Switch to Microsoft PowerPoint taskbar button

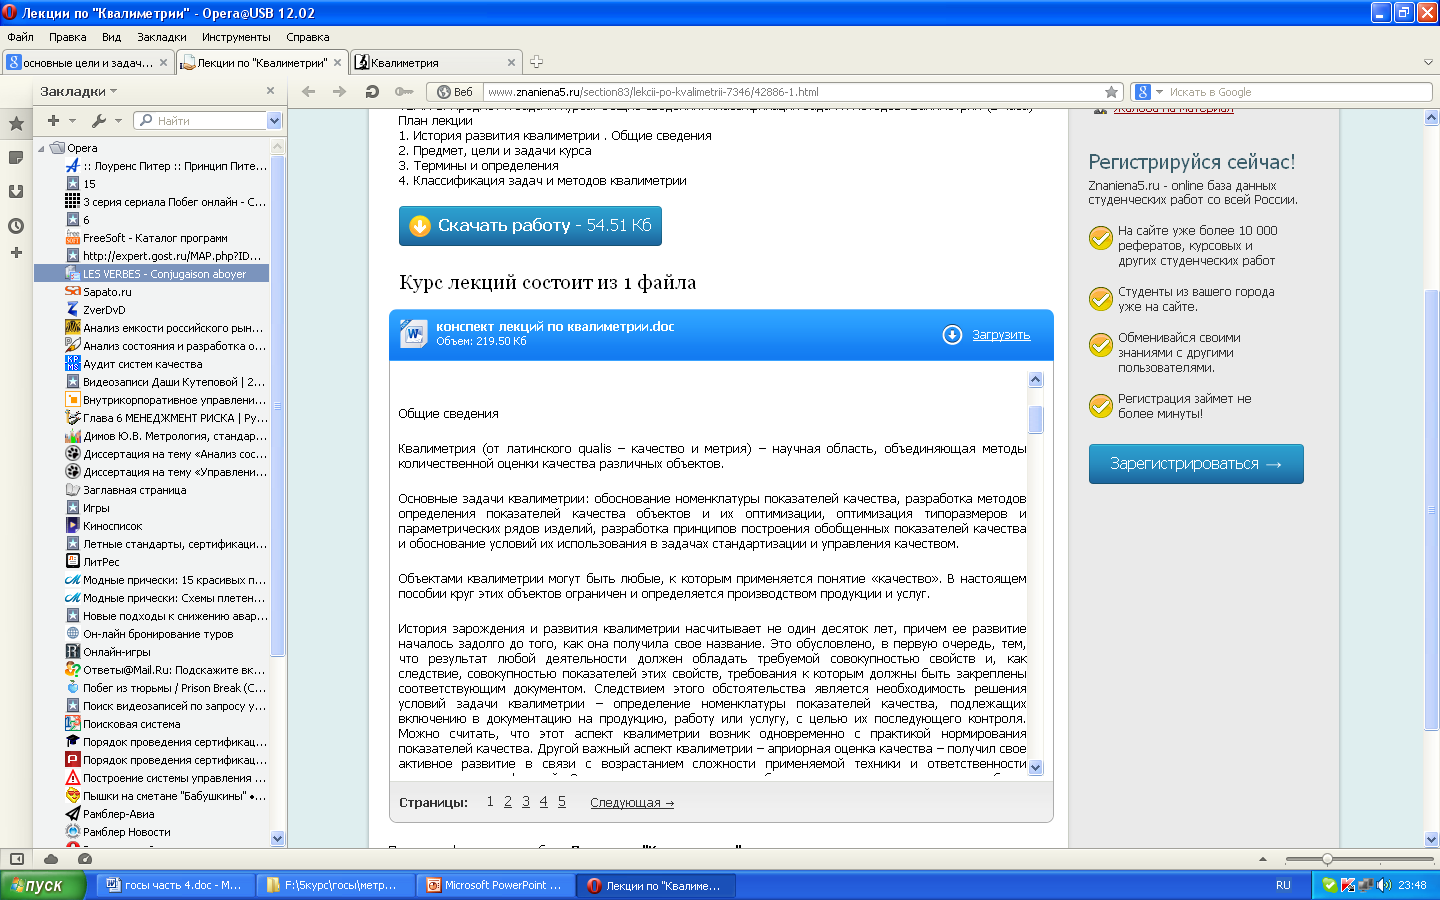tap(495, 885)
